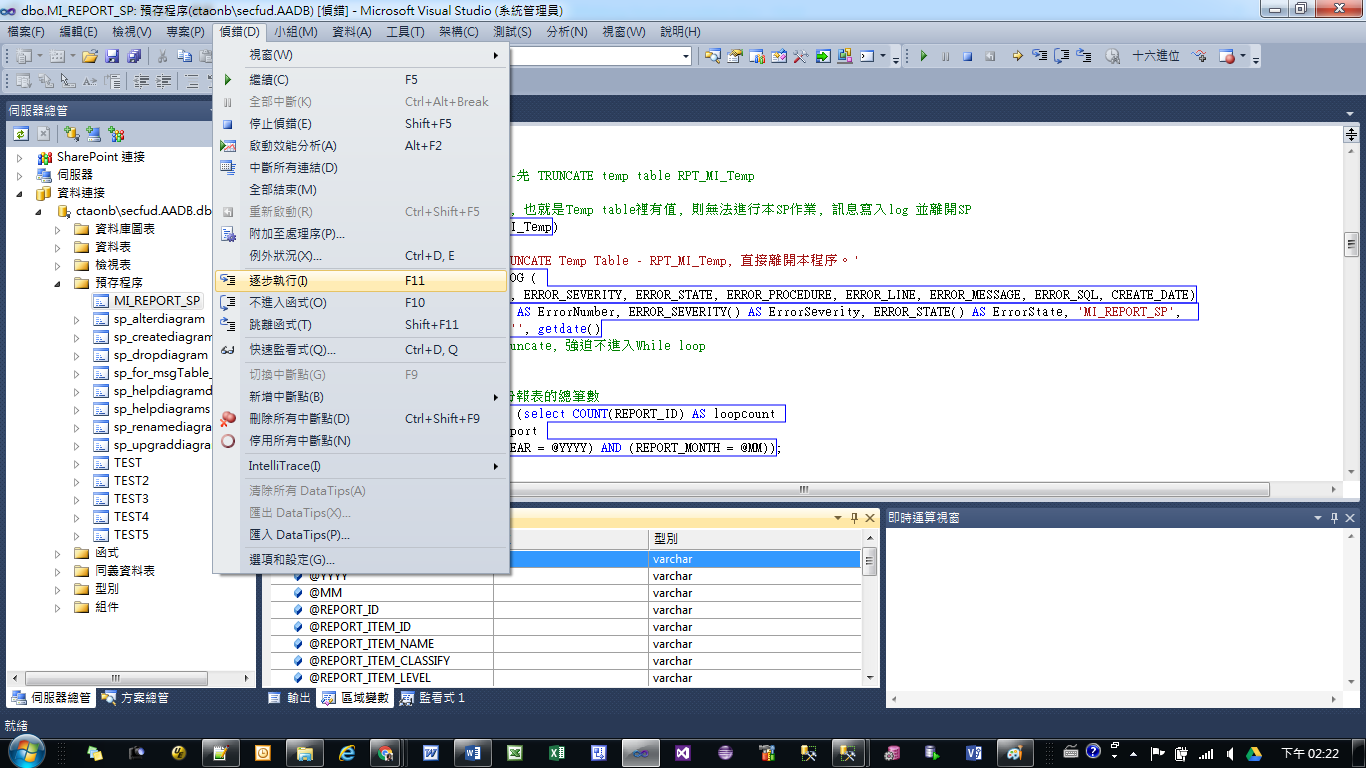Click the Connect to Database icon
The height and width of the screenshot is (768, 1366).
coord(70,133)
